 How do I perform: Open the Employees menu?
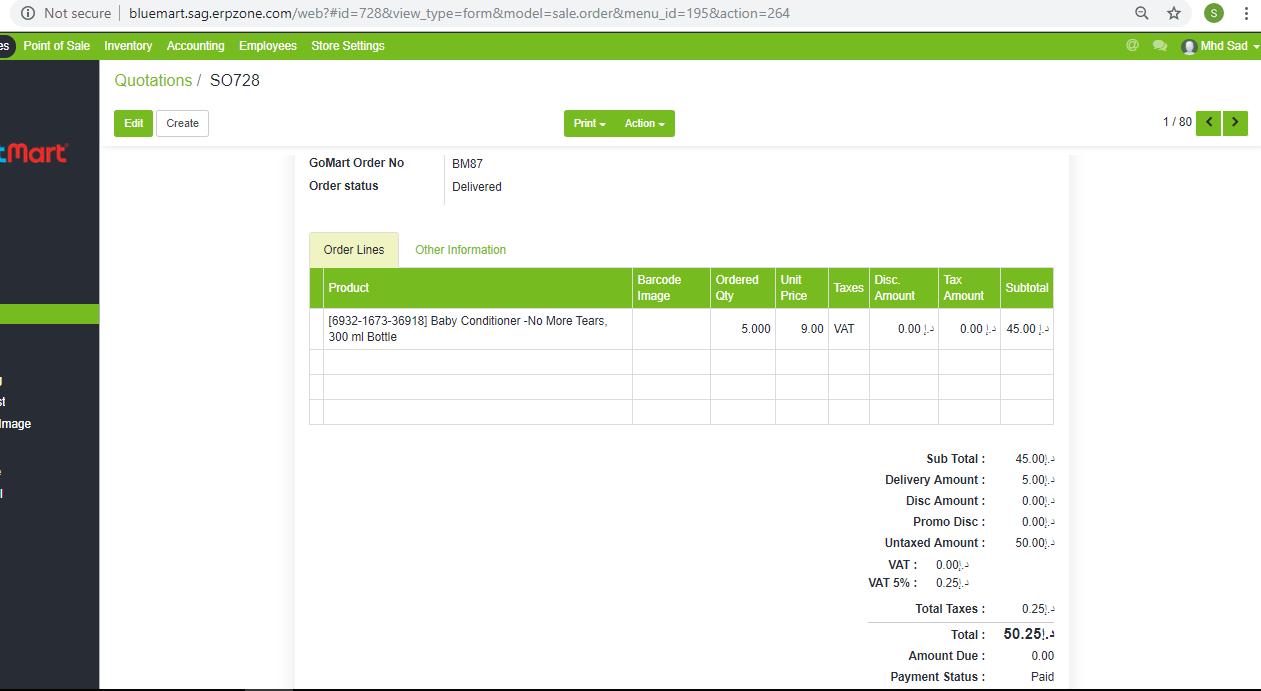[x=268, y=46]
